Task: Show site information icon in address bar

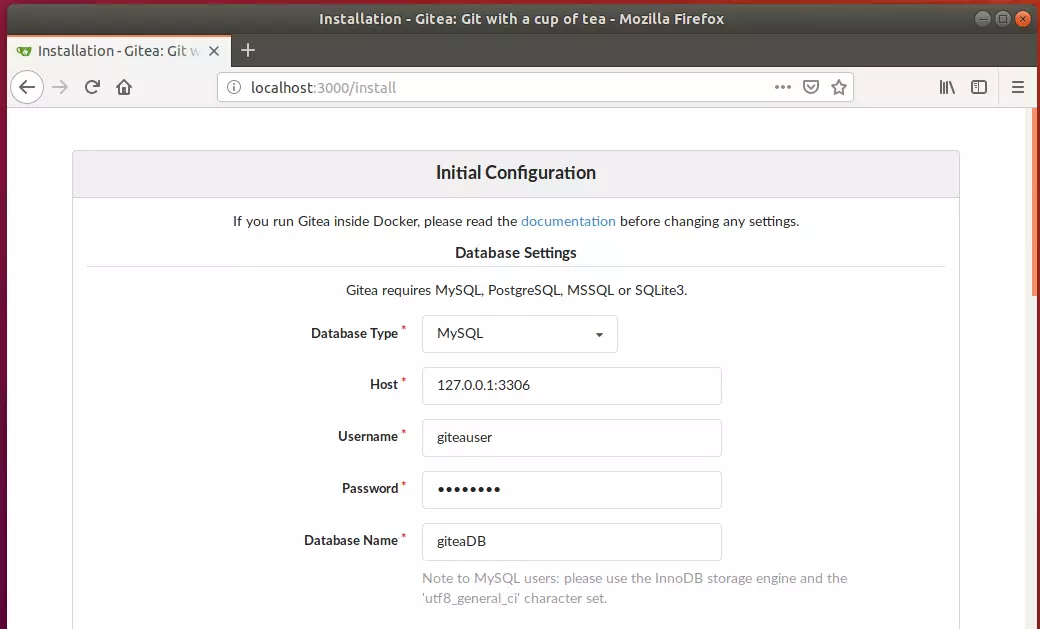Action: click(x=233, y=87)
